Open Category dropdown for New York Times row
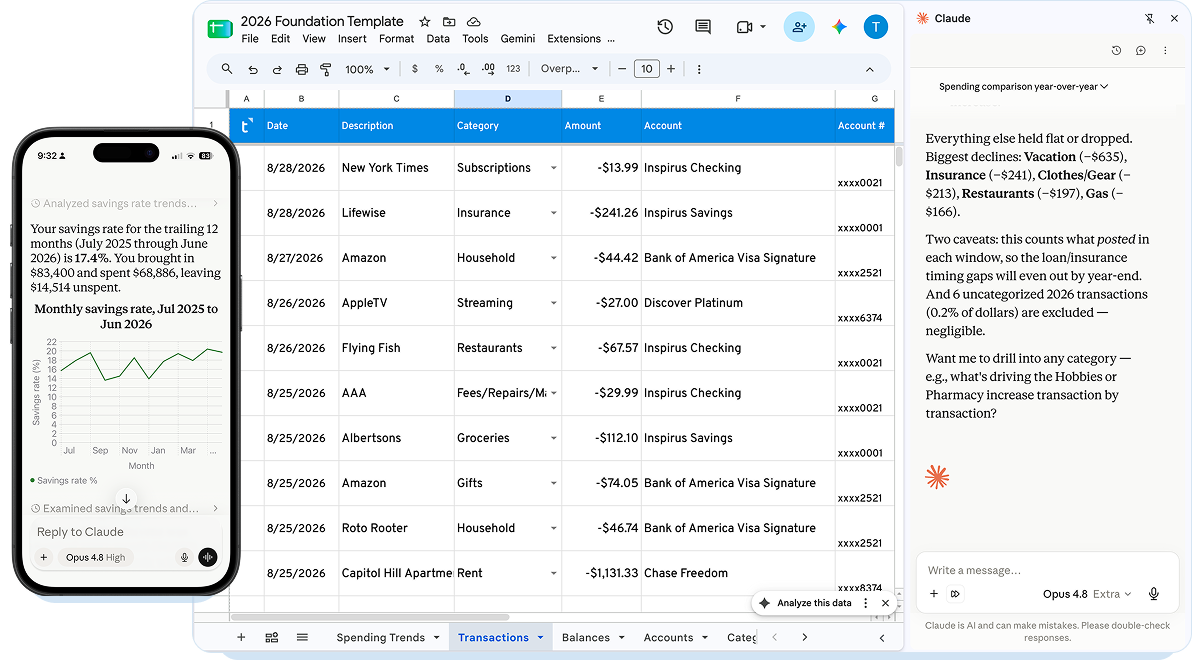This screenshot has width=1192, height=660. 553,168
